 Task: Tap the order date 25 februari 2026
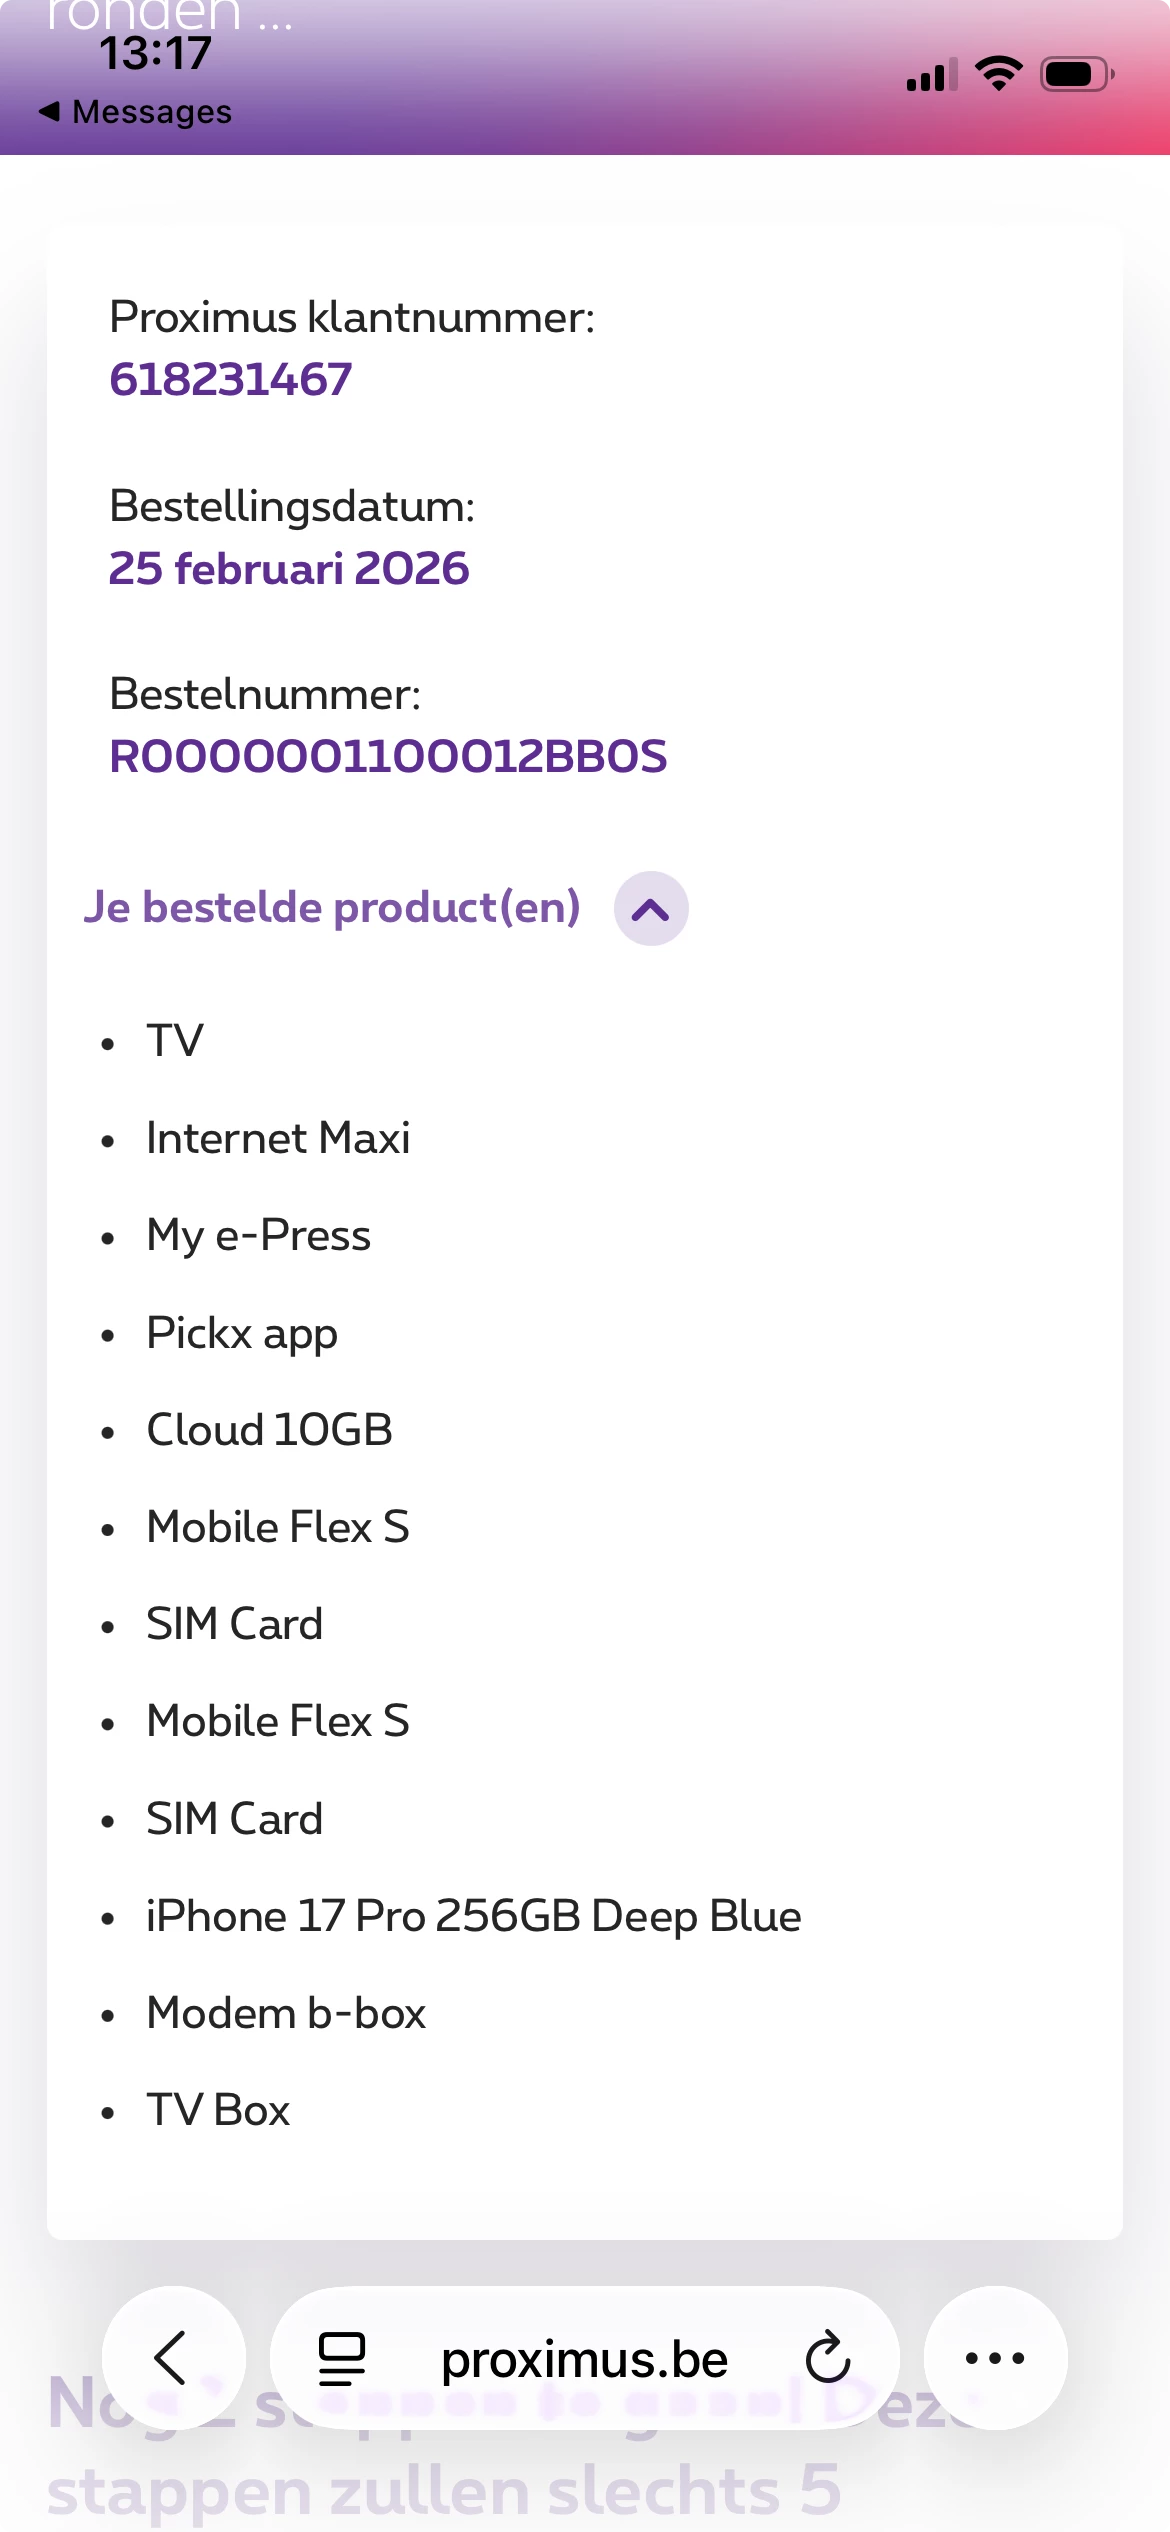pyautogui.click(x=289, y=569)
